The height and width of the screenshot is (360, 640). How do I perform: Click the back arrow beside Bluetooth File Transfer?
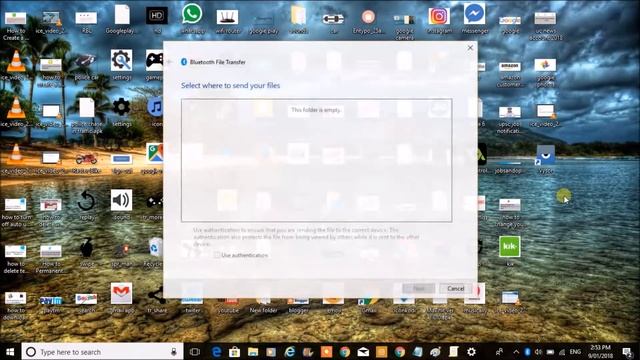point(170,62)
